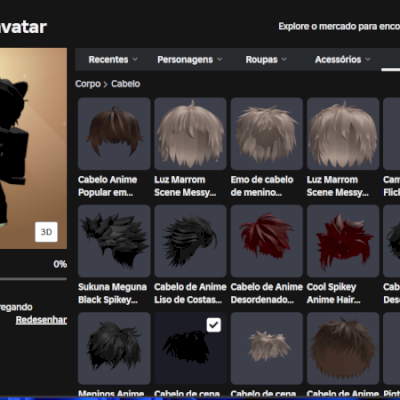This screenshot has height=400, width=400.
Task: Expand the chevron beside Recentes
Action: tap(135, 59)
